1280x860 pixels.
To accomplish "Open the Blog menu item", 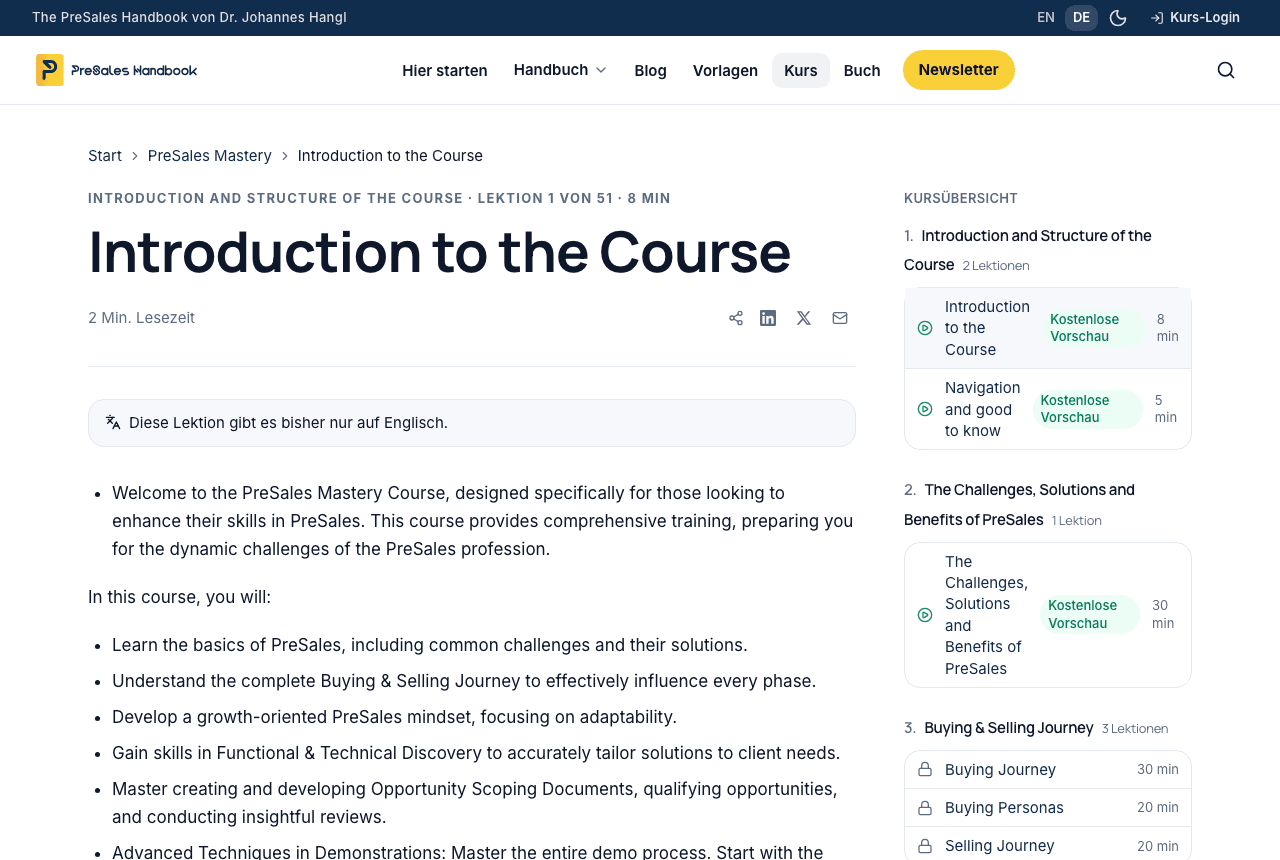I will (650, 70).
